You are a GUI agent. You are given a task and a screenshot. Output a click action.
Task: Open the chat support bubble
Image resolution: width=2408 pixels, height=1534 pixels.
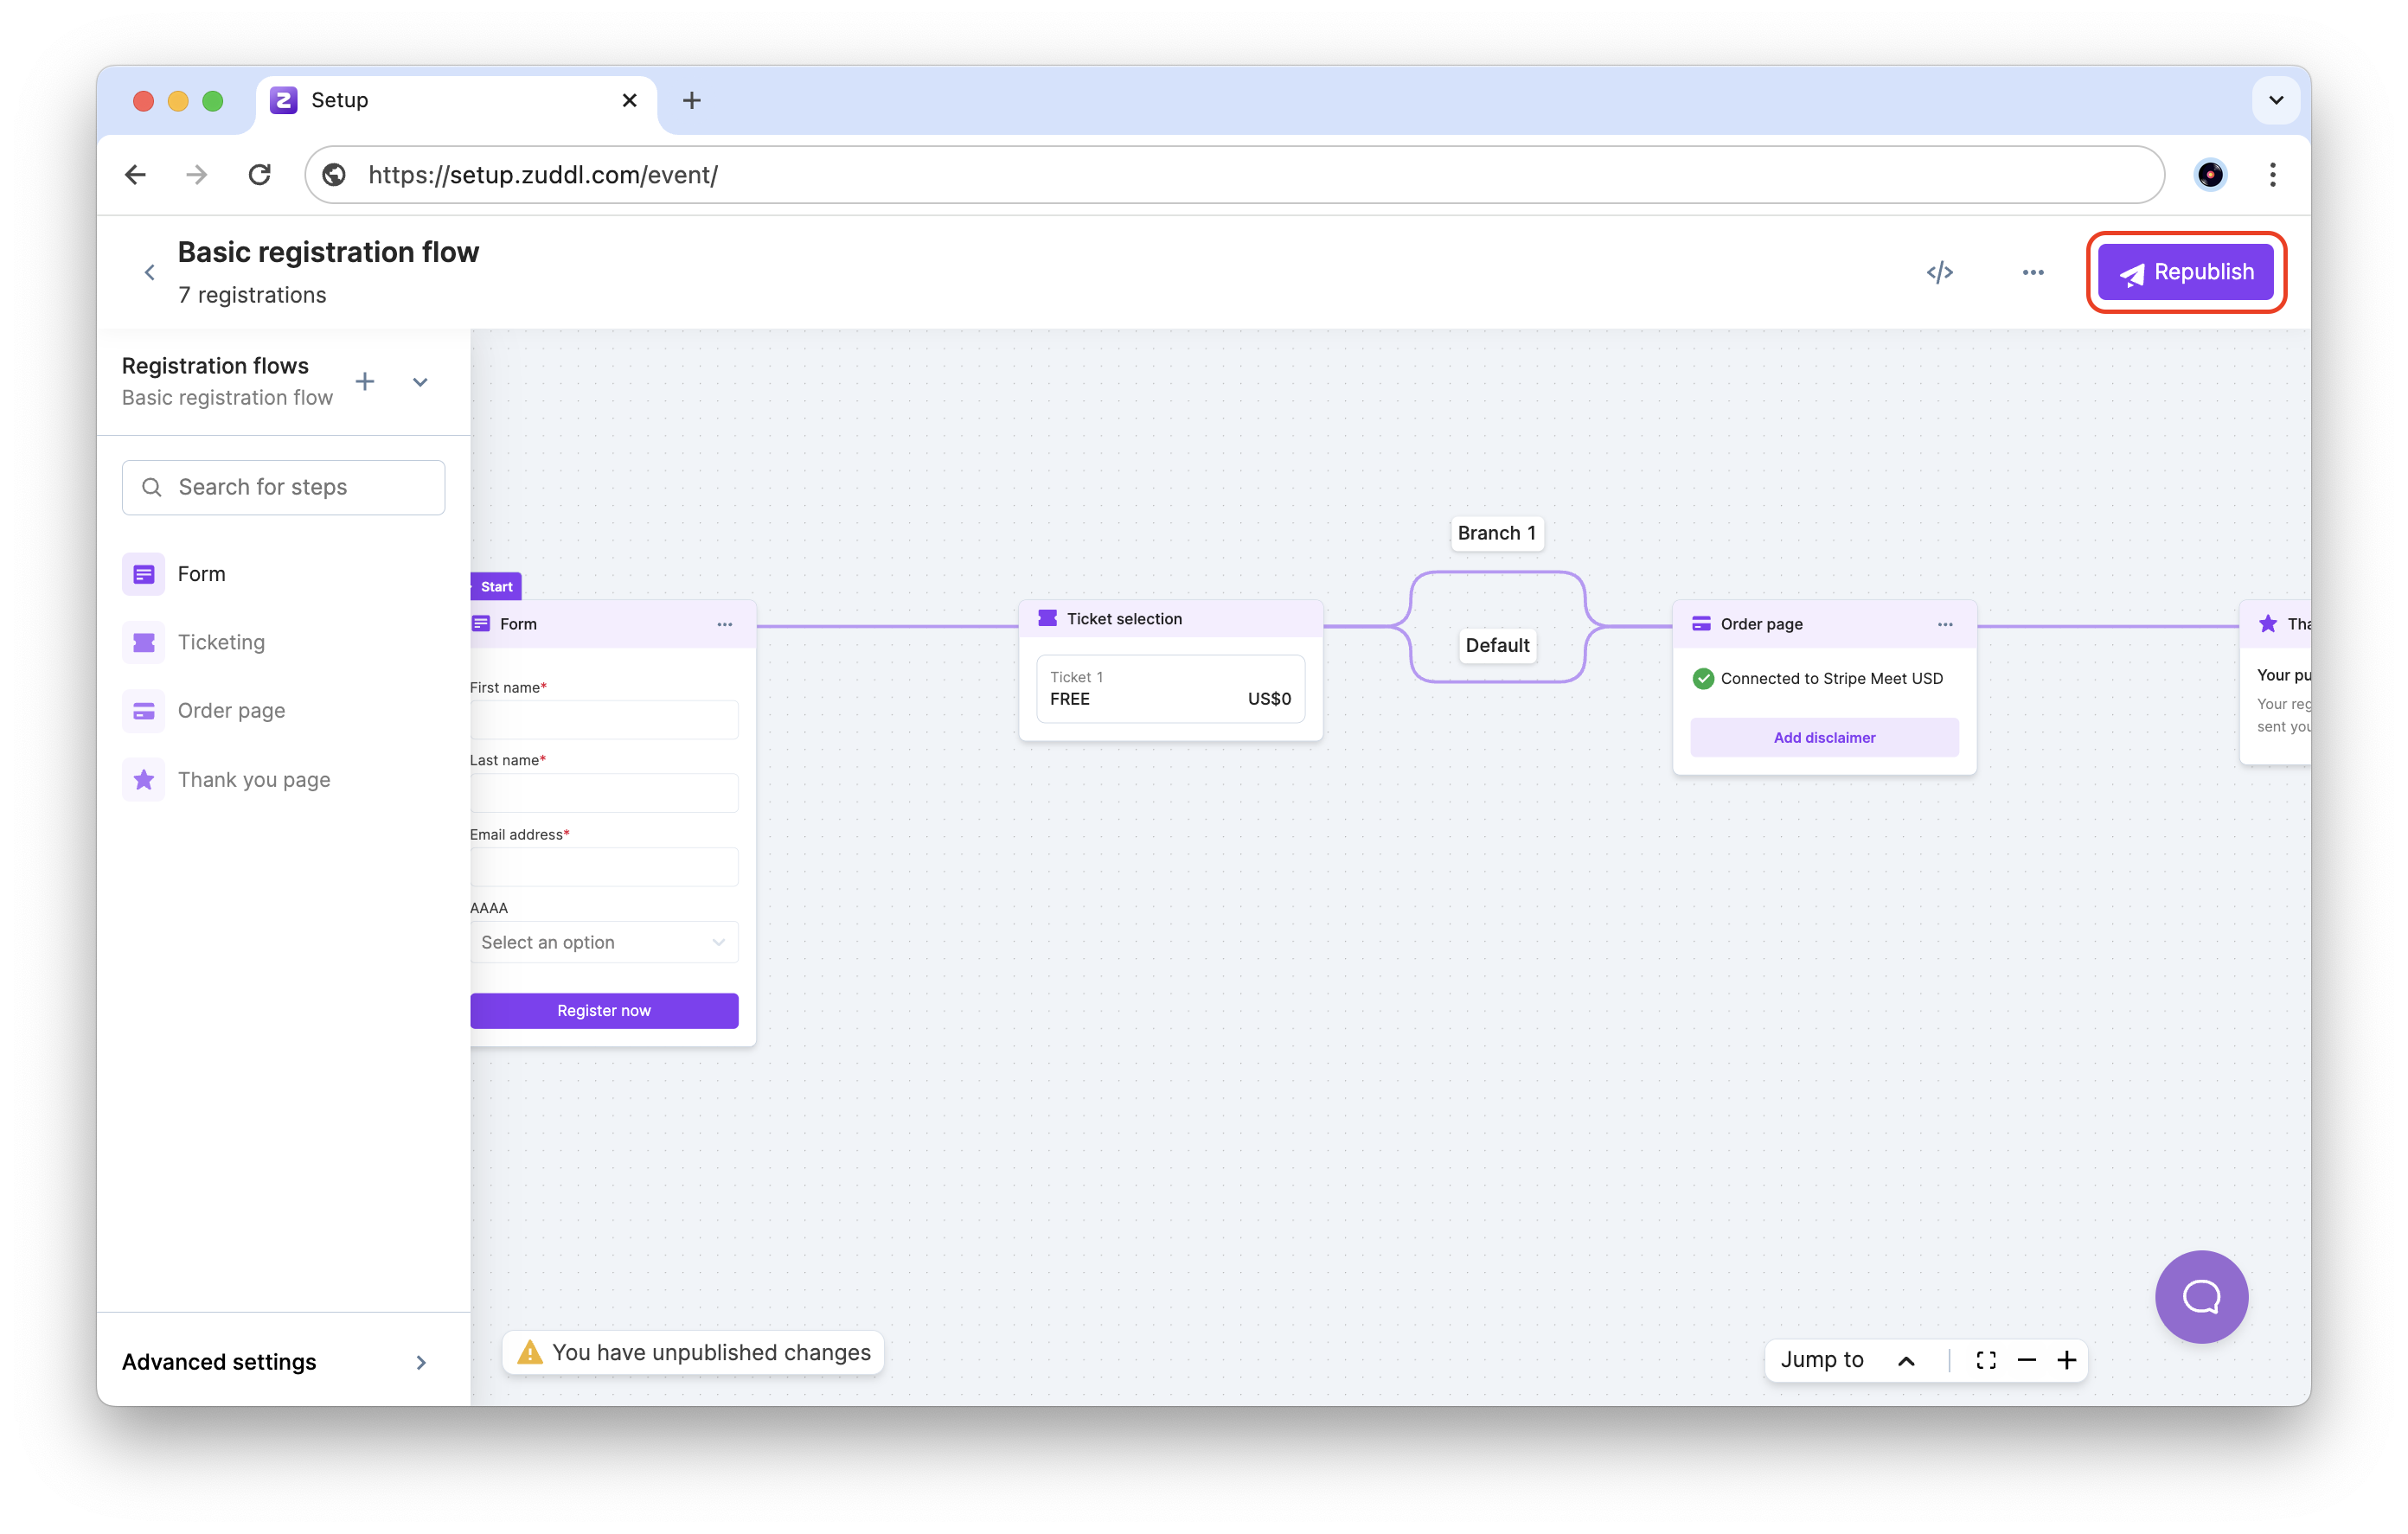2200,1296
